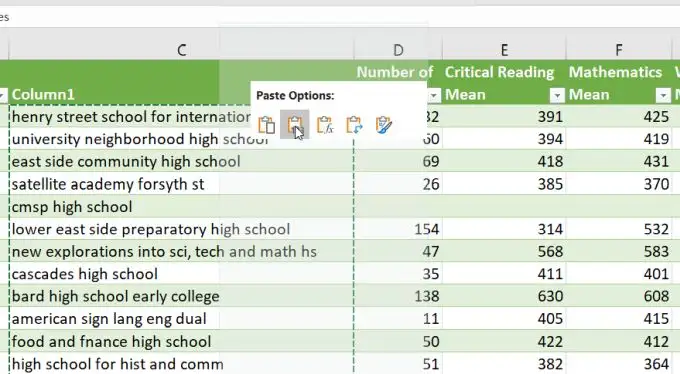This screenshot has height=374, width=680.
Task: Select the food and fnance high school cell
Action: click(181, 341)
